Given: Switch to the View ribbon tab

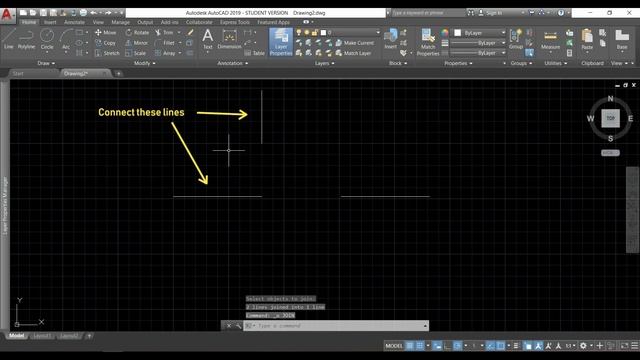Looking at the screenshot, I should [x=98, y=22].
